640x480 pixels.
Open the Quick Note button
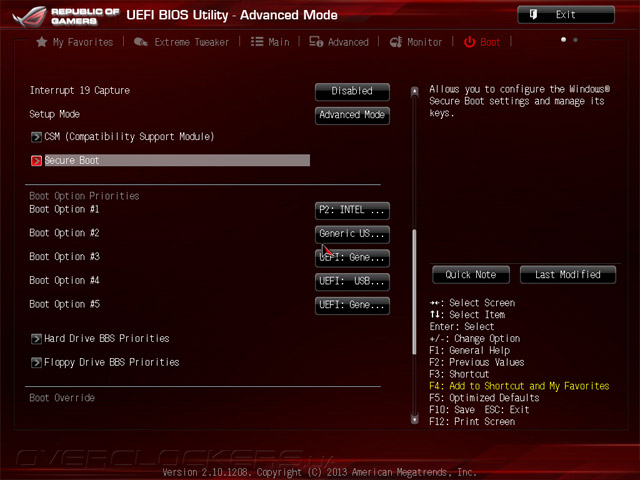(x=471, y=275)
